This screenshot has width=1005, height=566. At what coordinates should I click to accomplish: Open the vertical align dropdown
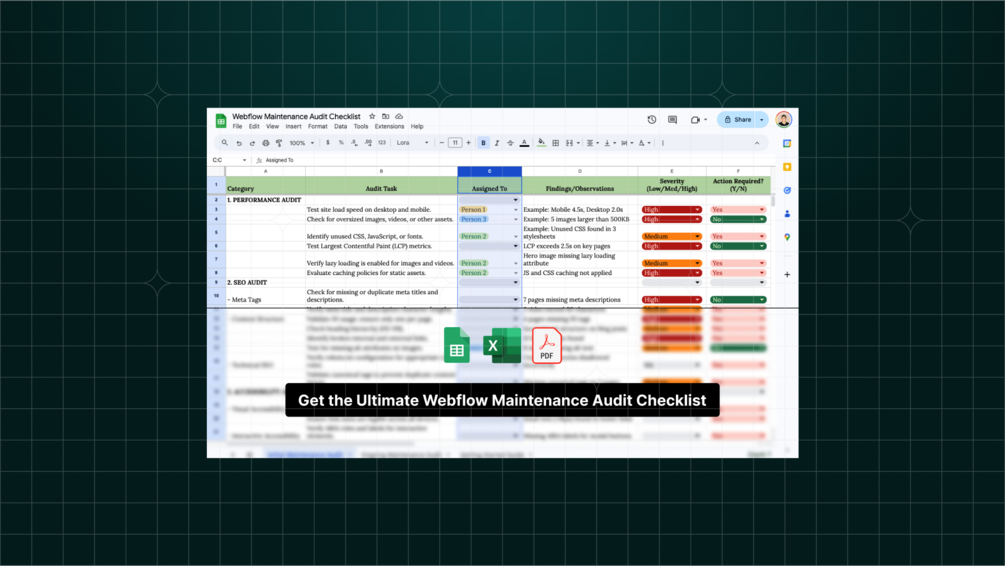[610, 143]
